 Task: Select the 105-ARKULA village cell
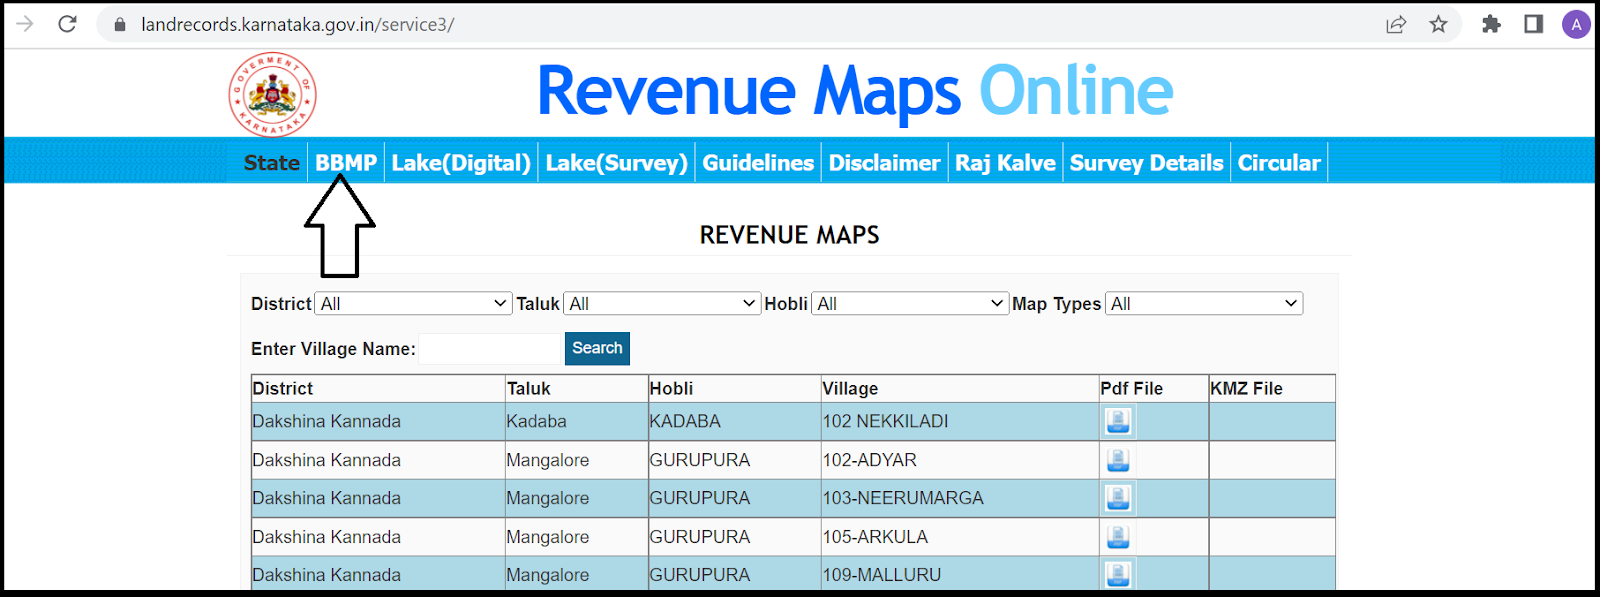click(x=960, y=537)
